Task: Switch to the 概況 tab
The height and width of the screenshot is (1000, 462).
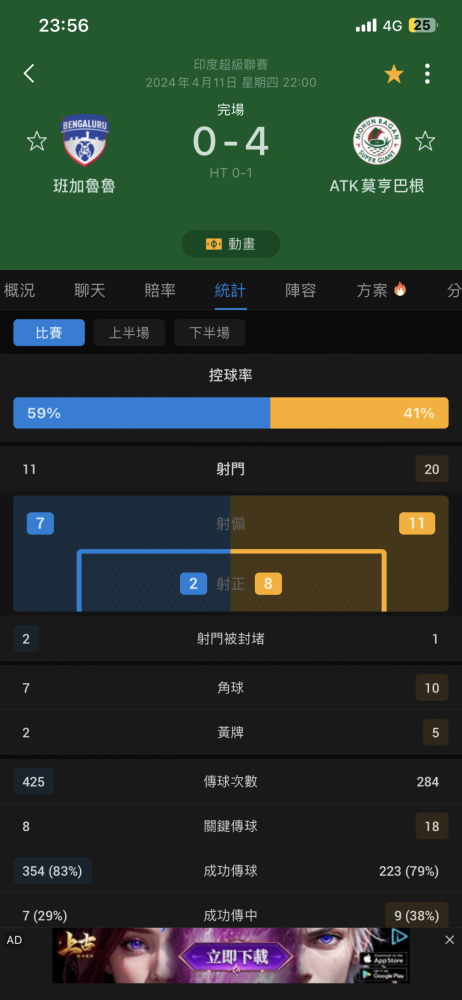Action: click(20, 291)
